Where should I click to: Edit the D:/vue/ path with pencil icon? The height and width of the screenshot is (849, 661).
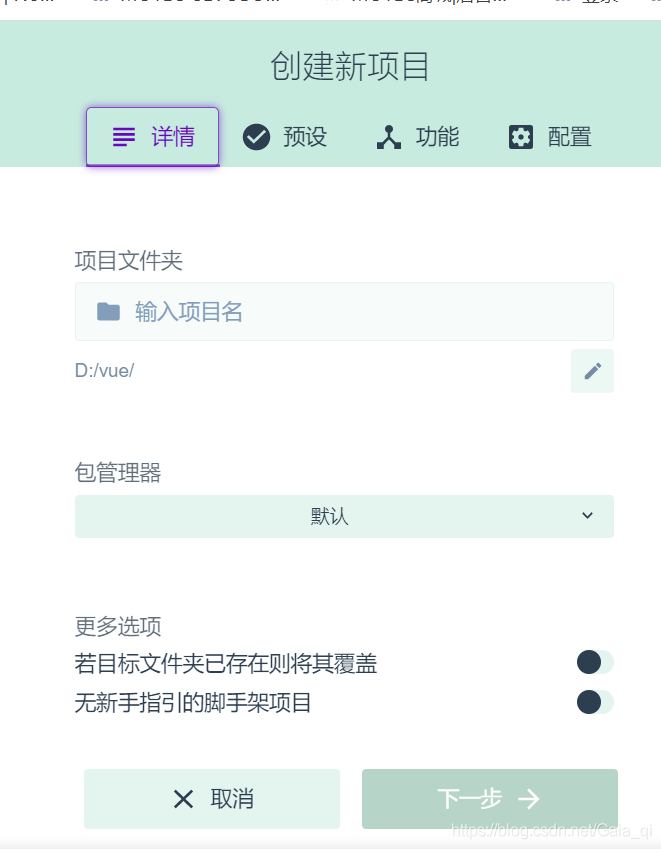(592, 371)
